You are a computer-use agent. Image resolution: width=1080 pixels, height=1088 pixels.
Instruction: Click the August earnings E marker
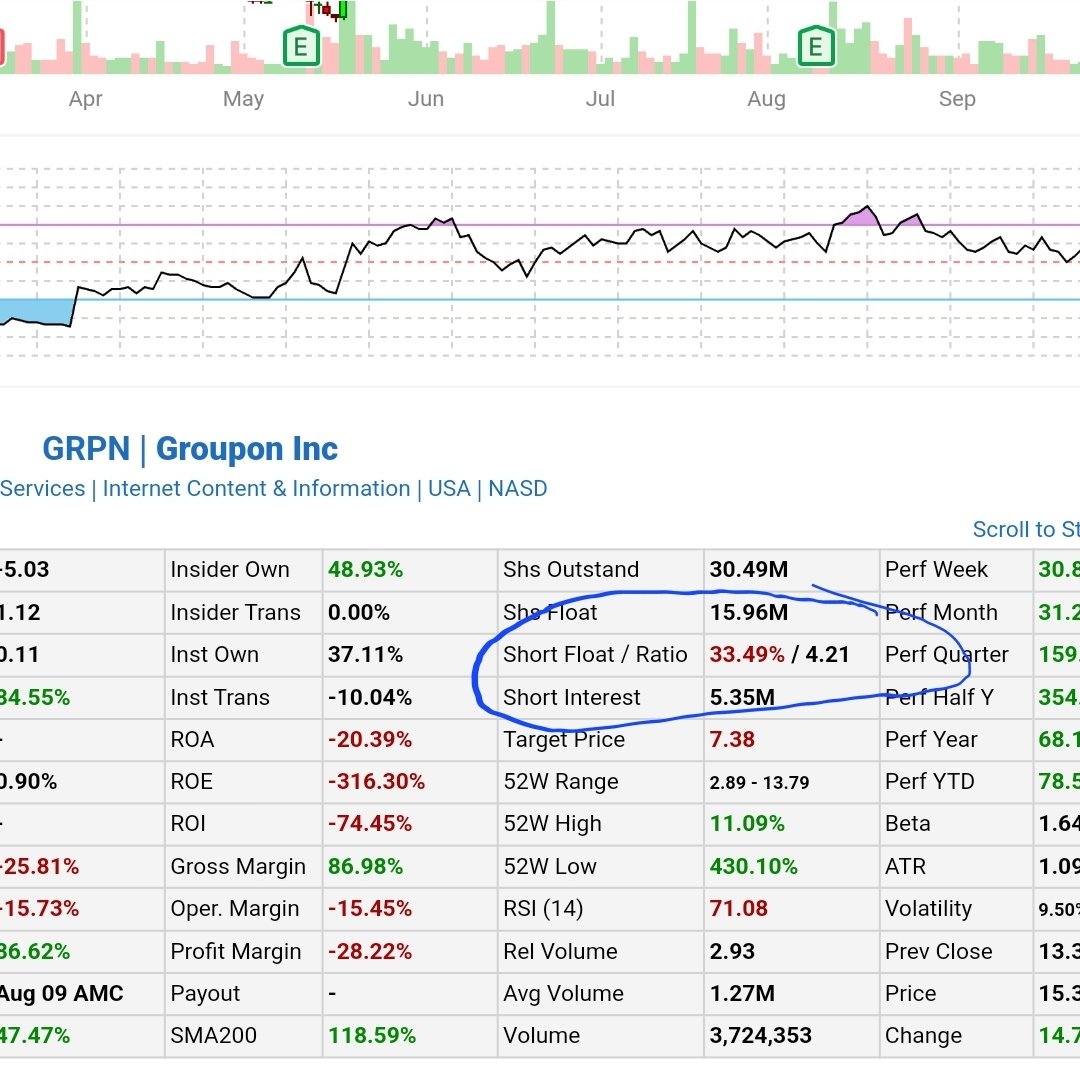(816, 46)
